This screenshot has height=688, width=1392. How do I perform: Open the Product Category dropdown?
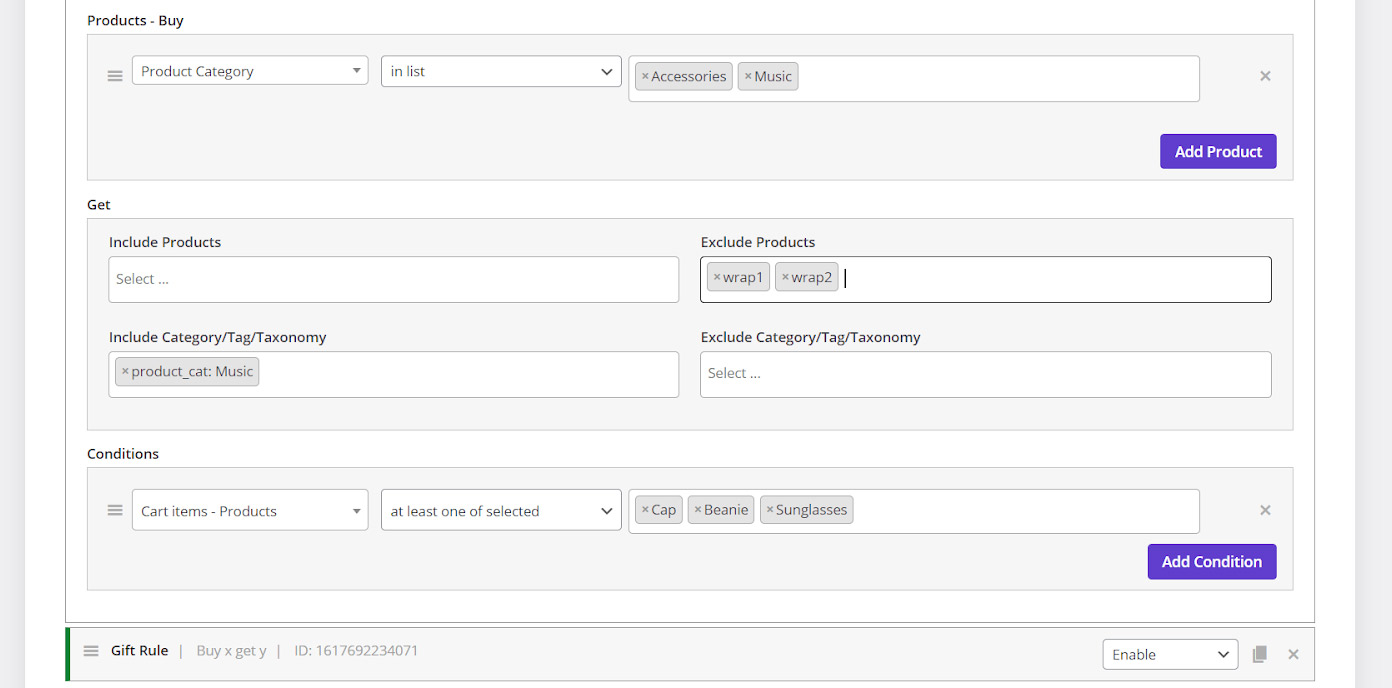pyautogui.click(x=250, y=71)
